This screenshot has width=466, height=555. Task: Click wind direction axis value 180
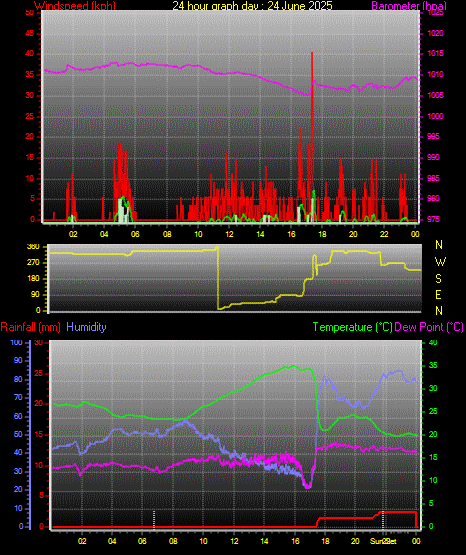point(33,279)
